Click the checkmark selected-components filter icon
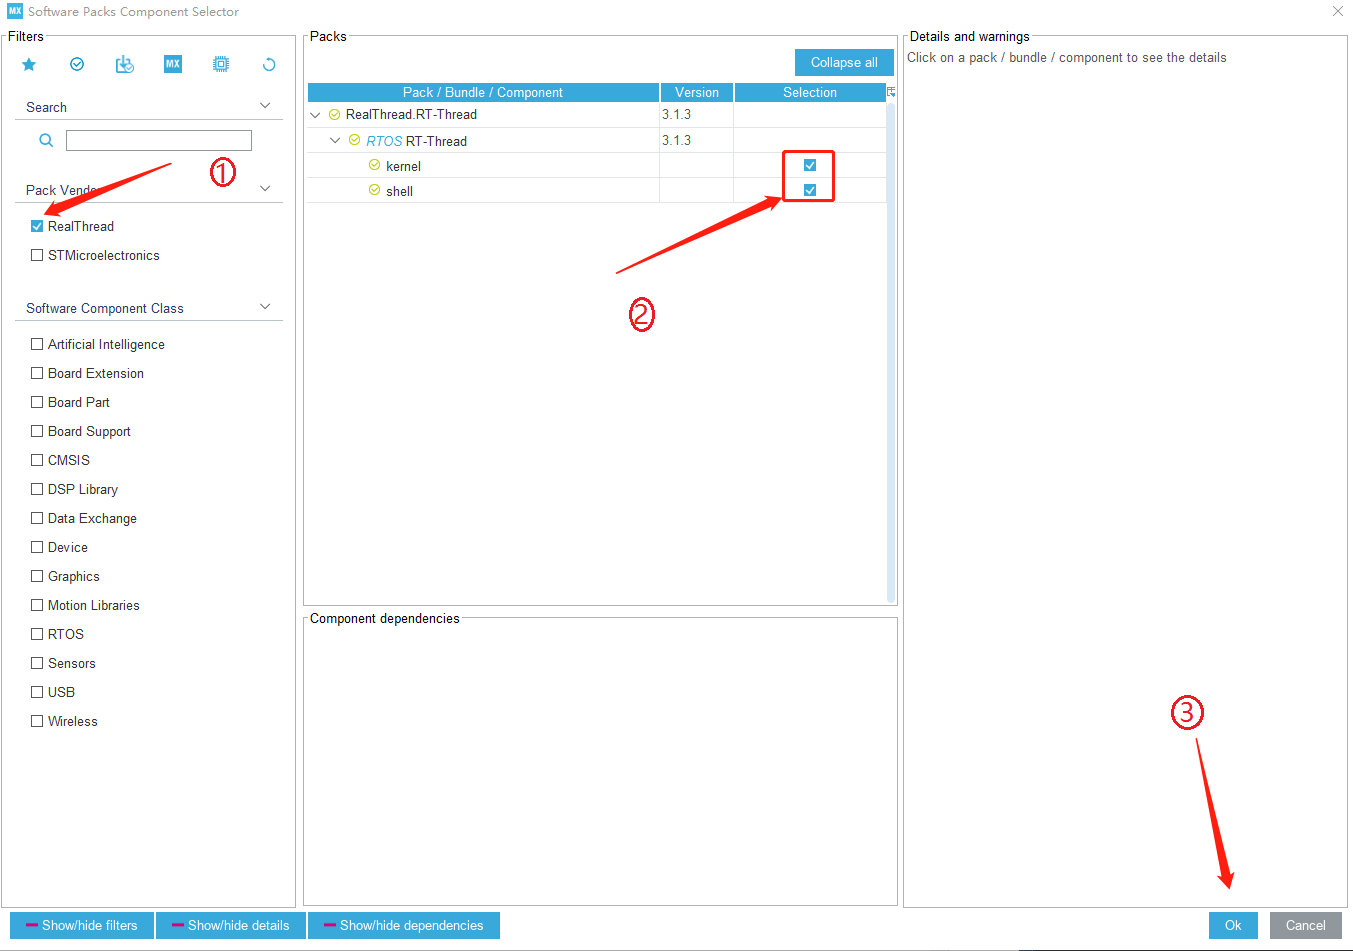Image resolution: width=1353 pixels, height=951 pixels. (x=77, y=65)
